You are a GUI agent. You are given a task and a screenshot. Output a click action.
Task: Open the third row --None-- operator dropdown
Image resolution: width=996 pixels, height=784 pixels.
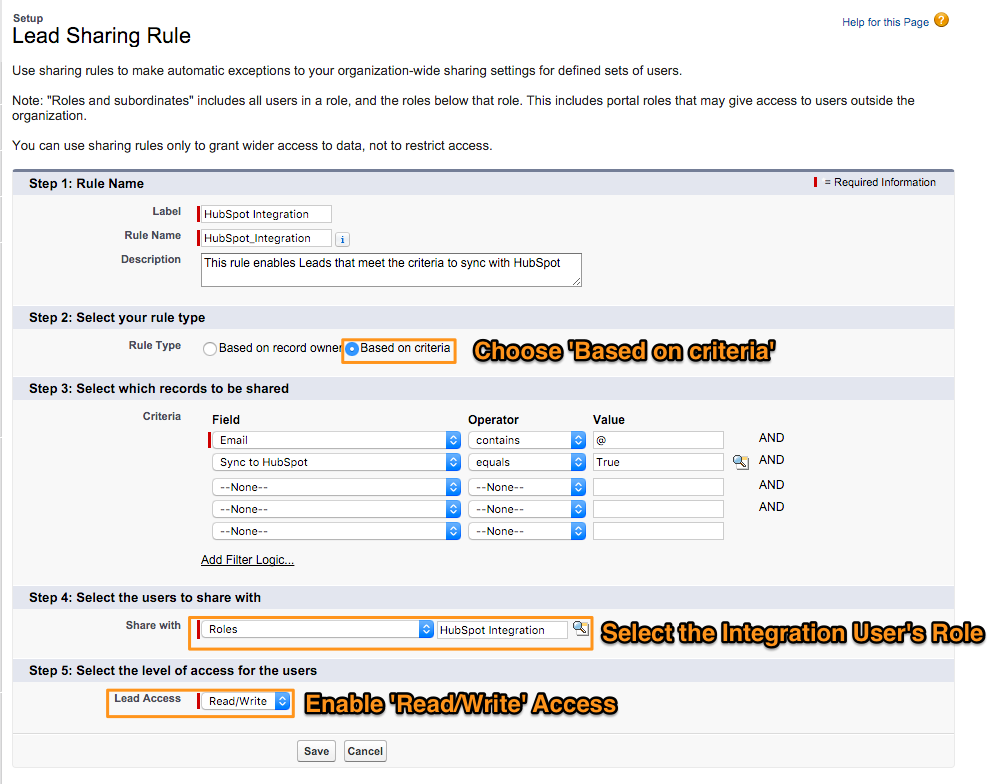527,487
